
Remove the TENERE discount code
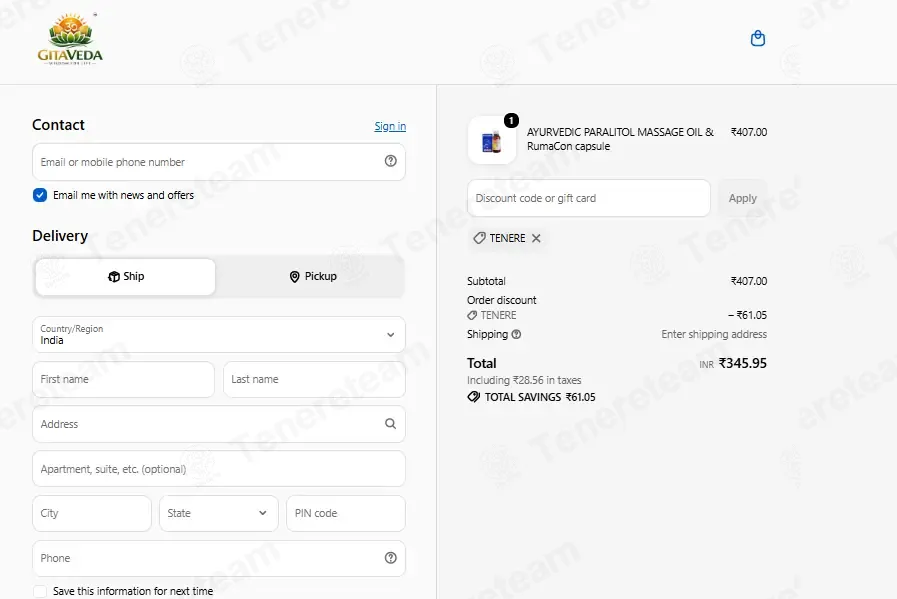point(536,238)
